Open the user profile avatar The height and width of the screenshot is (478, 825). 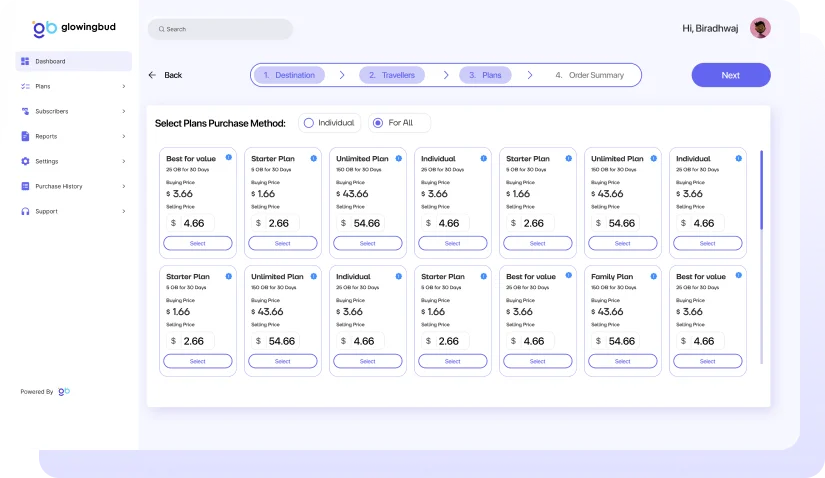pyautogui.click(x=760, y=29)
